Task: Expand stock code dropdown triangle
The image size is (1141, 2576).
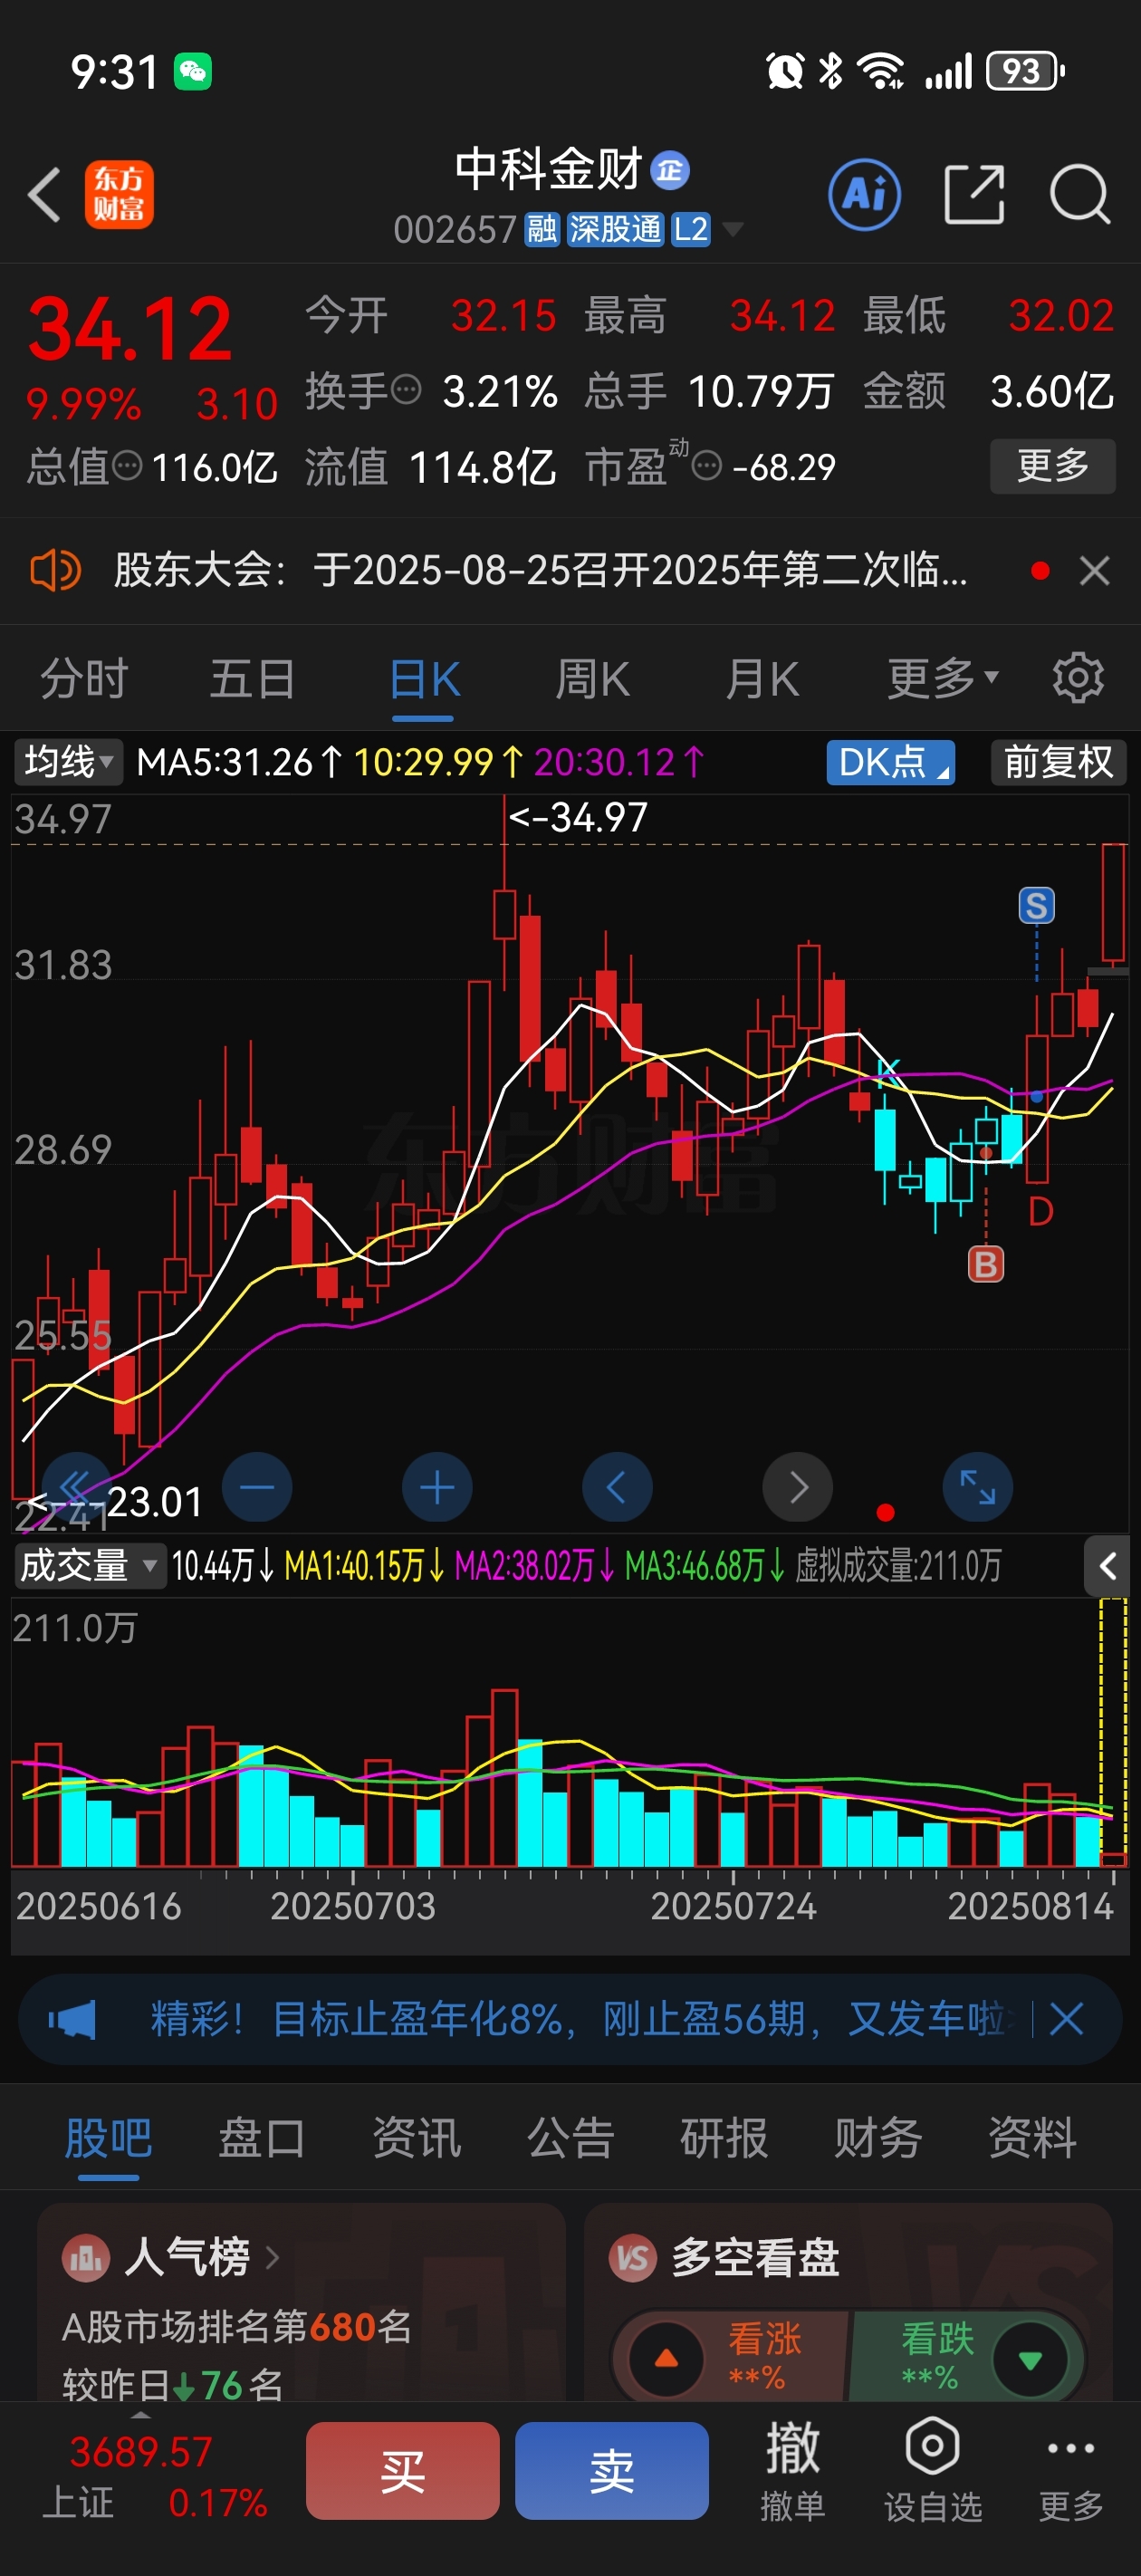Action: click(x=733, y=230)
